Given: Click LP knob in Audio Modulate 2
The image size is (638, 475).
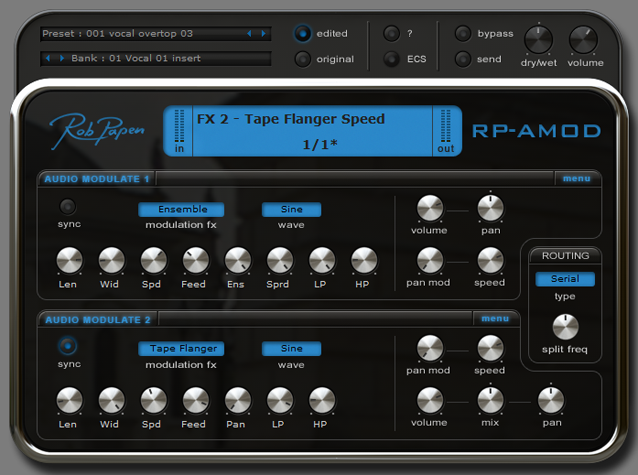Looking at the screenshot, I should pyautogui.click(x=280, y=400).
